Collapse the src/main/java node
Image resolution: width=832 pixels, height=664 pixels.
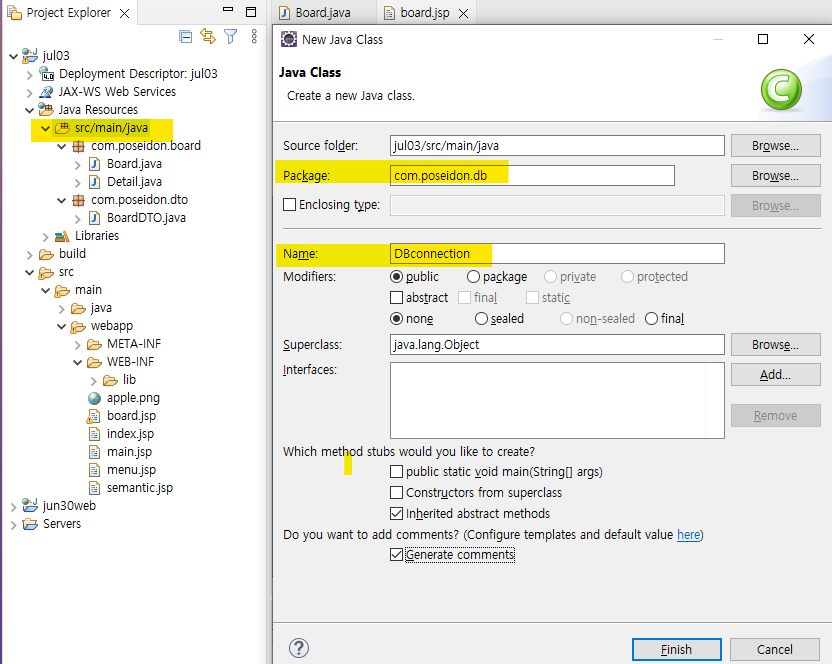tap(46, 128)
